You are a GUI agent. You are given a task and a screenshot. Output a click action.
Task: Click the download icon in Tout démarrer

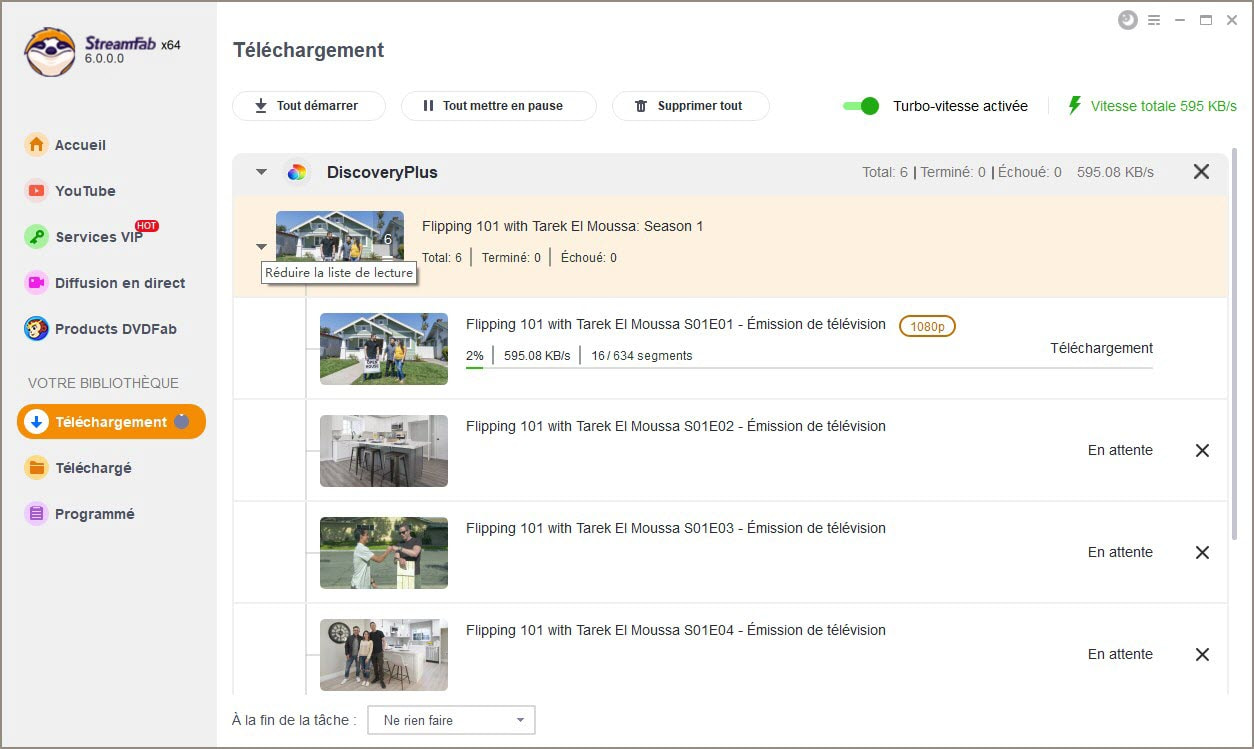coord(261,106)
